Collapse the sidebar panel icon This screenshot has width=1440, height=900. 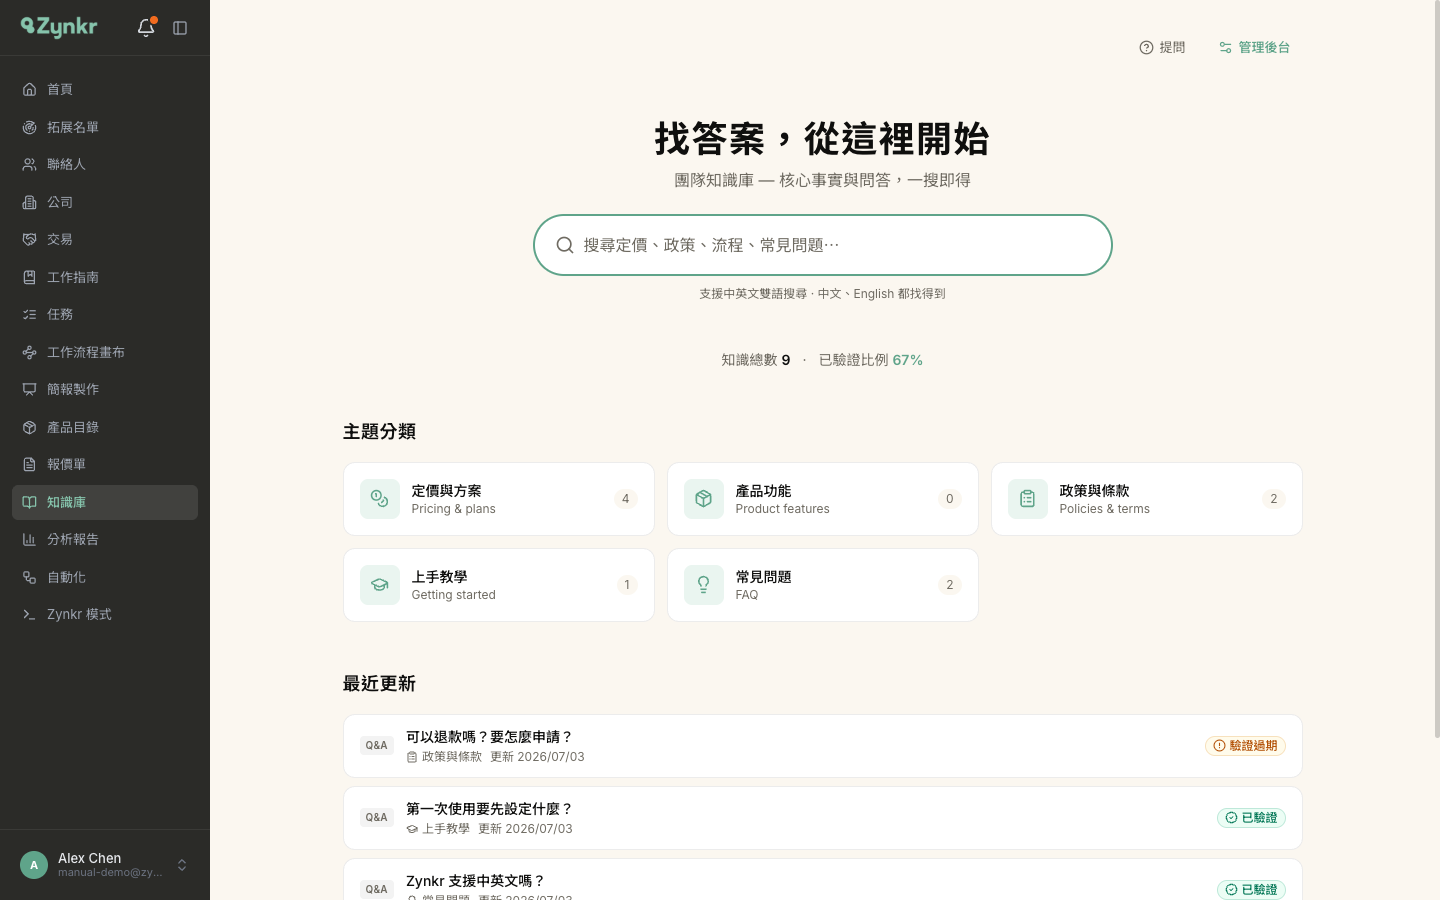click(180, 28)
